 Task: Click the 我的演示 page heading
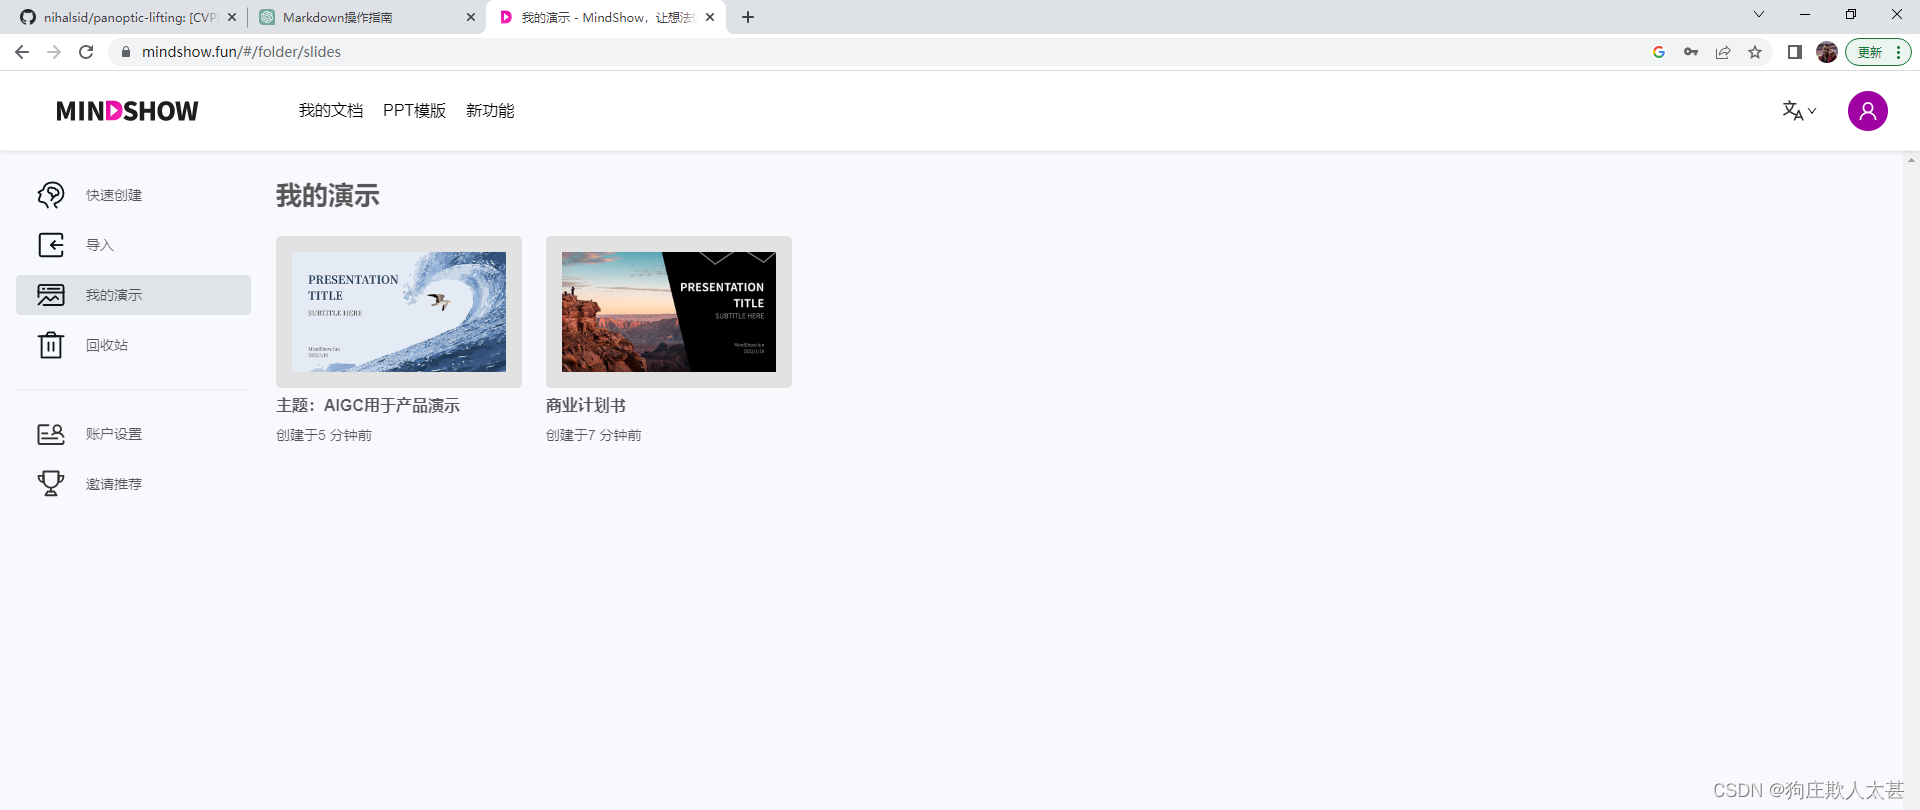coord(328,196)
